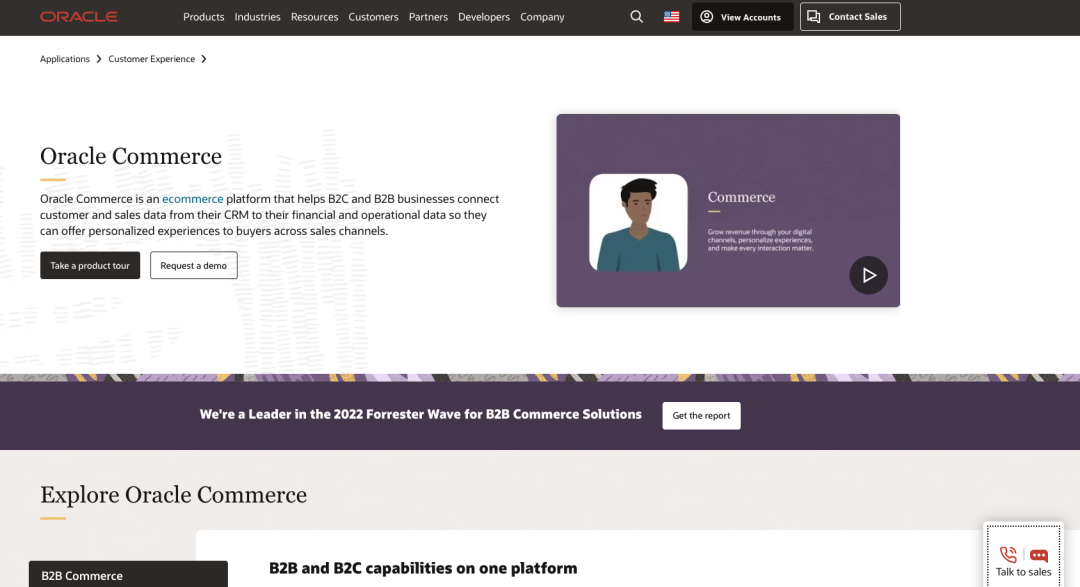Screen dimensions: 1080x587
Task: Click the Forrester Wave banner text
Action: tap(420, 414)
